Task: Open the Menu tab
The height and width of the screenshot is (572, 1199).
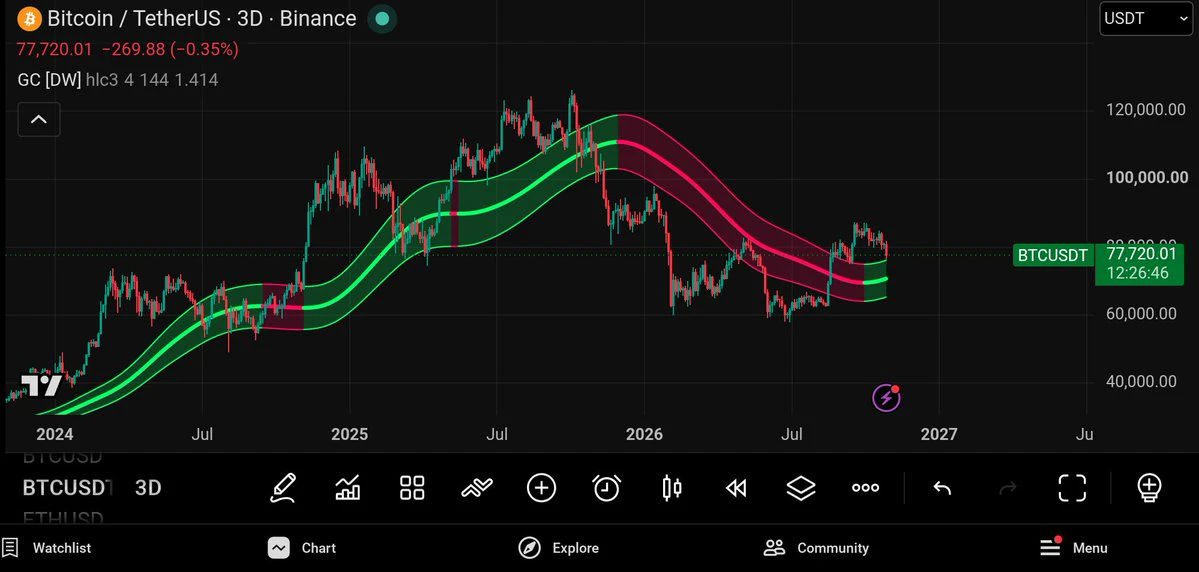Action: point(1074,548)
